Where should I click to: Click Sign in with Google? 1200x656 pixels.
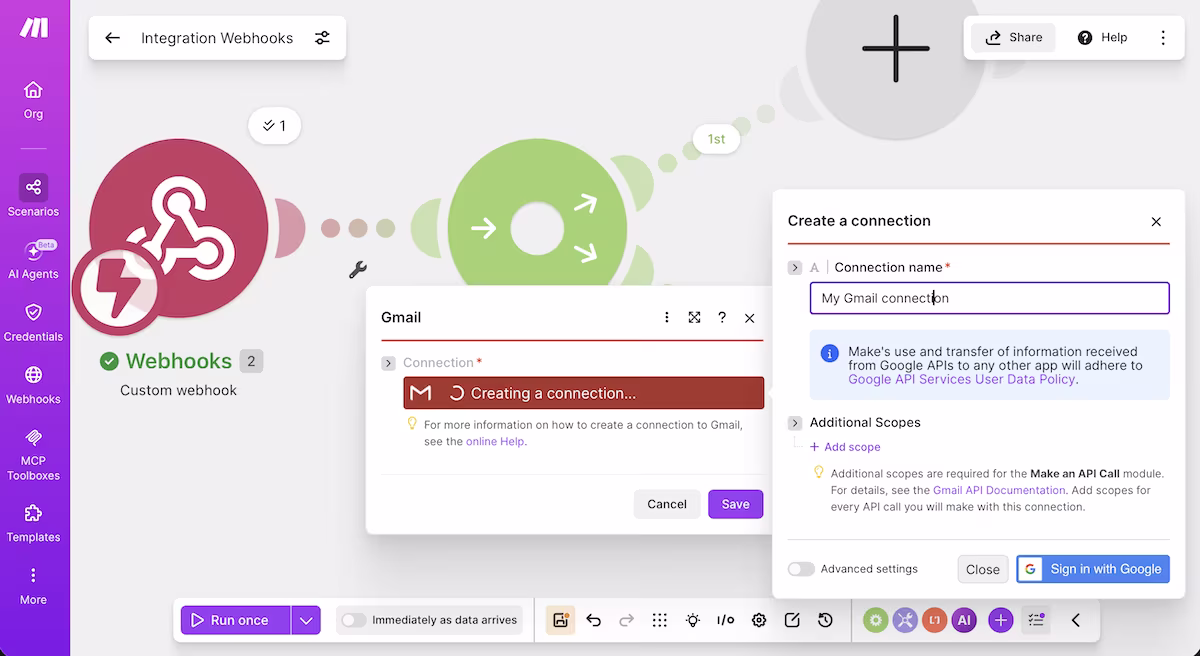point(1093,569)
